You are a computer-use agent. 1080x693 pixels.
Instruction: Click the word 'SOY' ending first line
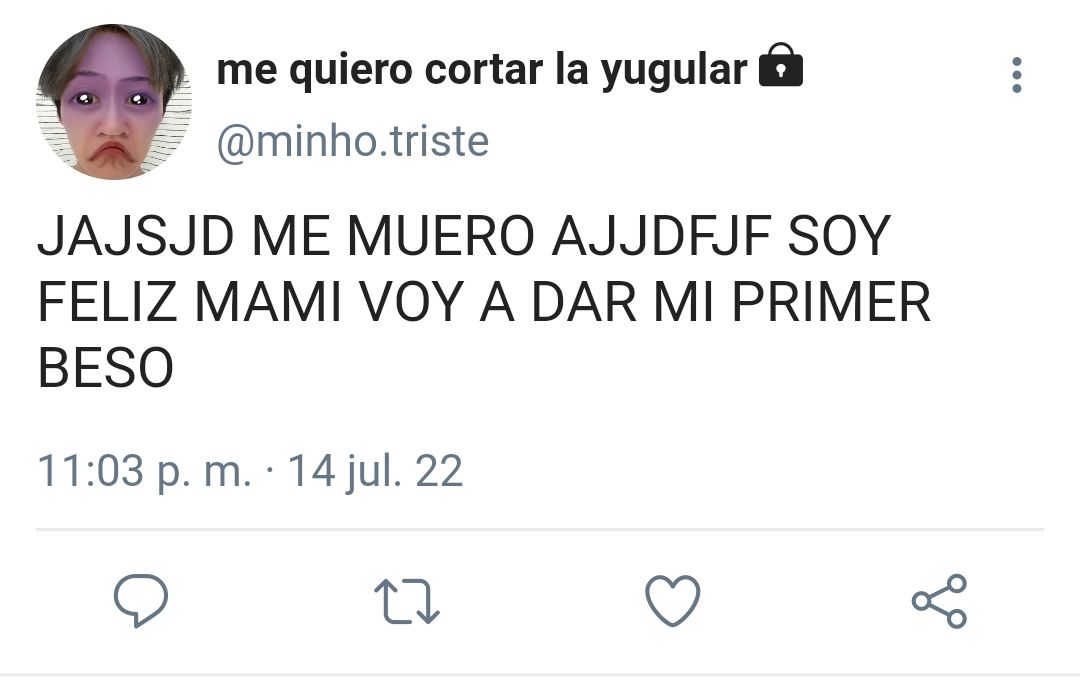(x=839, y=236)
